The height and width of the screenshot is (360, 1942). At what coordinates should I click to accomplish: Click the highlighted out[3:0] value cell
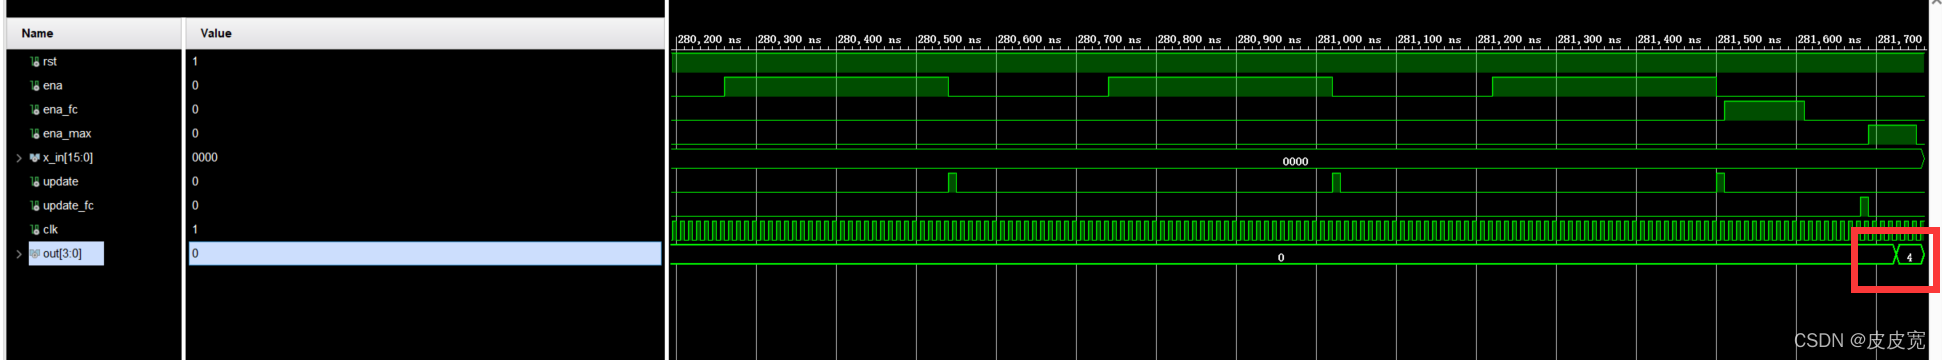click(424, 254)
